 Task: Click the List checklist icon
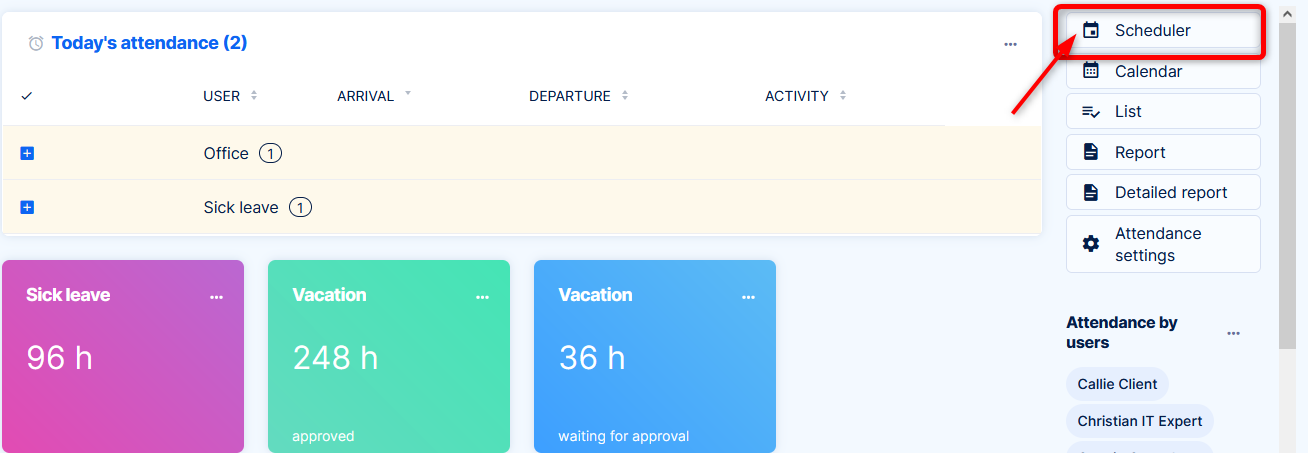(1091, 112)
